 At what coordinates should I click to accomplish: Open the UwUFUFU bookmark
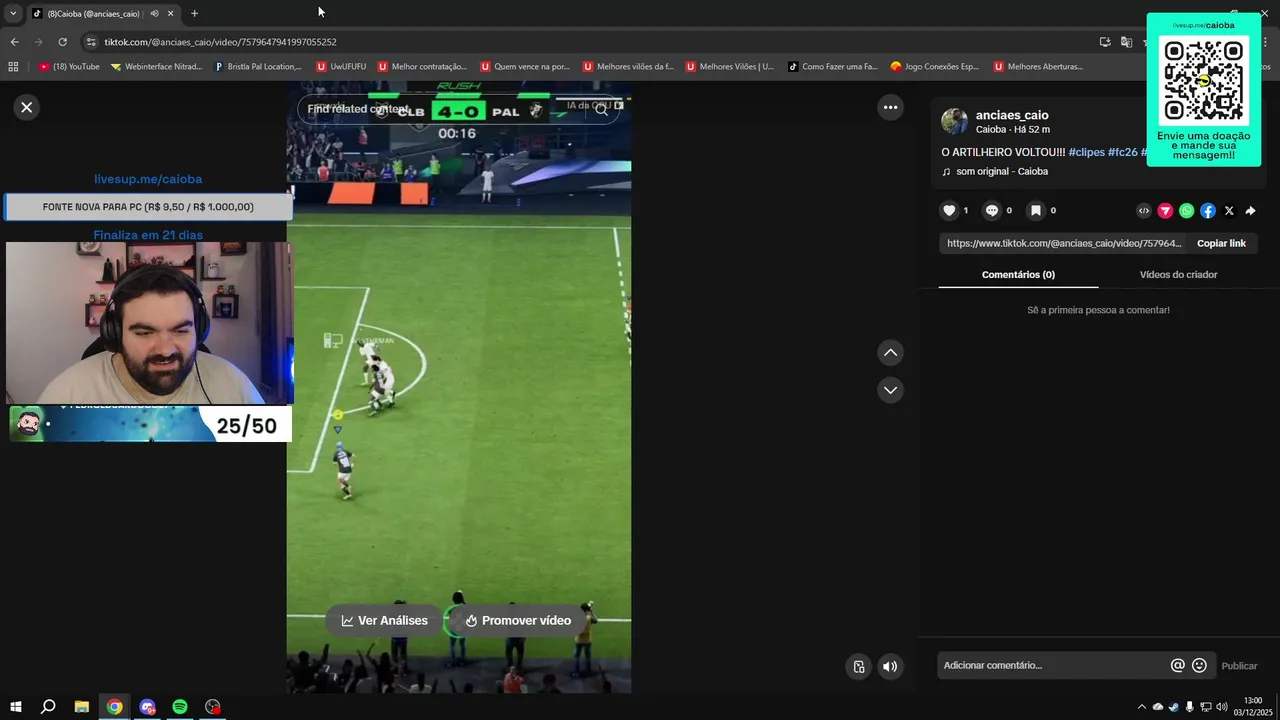tap(341, 66)
